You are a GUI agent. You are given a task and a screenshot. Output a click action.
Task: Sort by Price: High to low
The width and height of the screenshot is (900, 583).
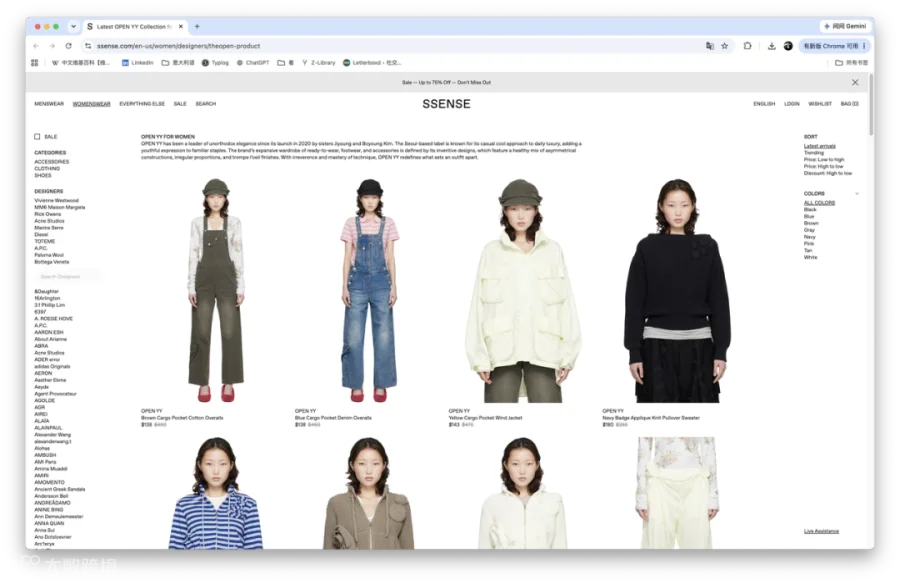pos(824,166)
